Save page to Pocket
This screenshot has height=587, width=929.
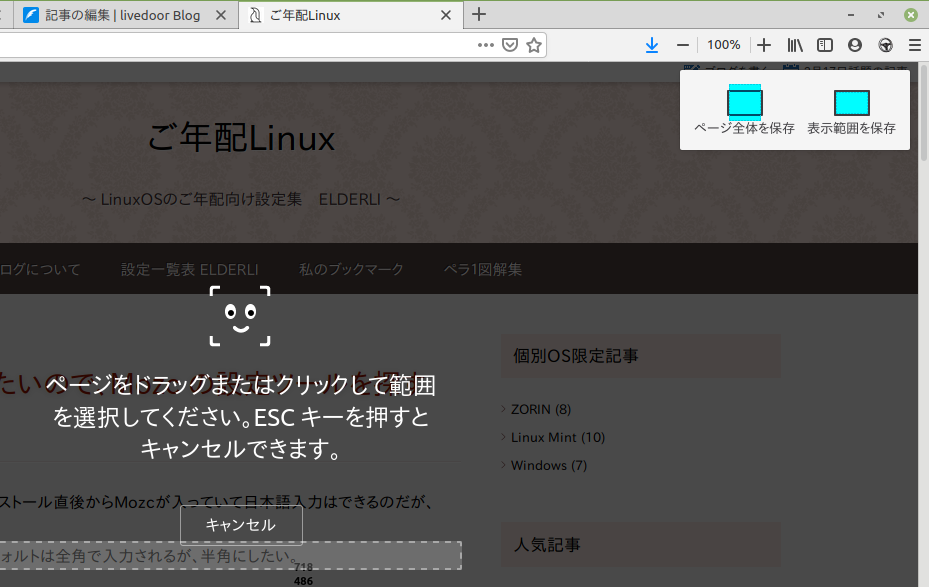click(x=510, y=45)
